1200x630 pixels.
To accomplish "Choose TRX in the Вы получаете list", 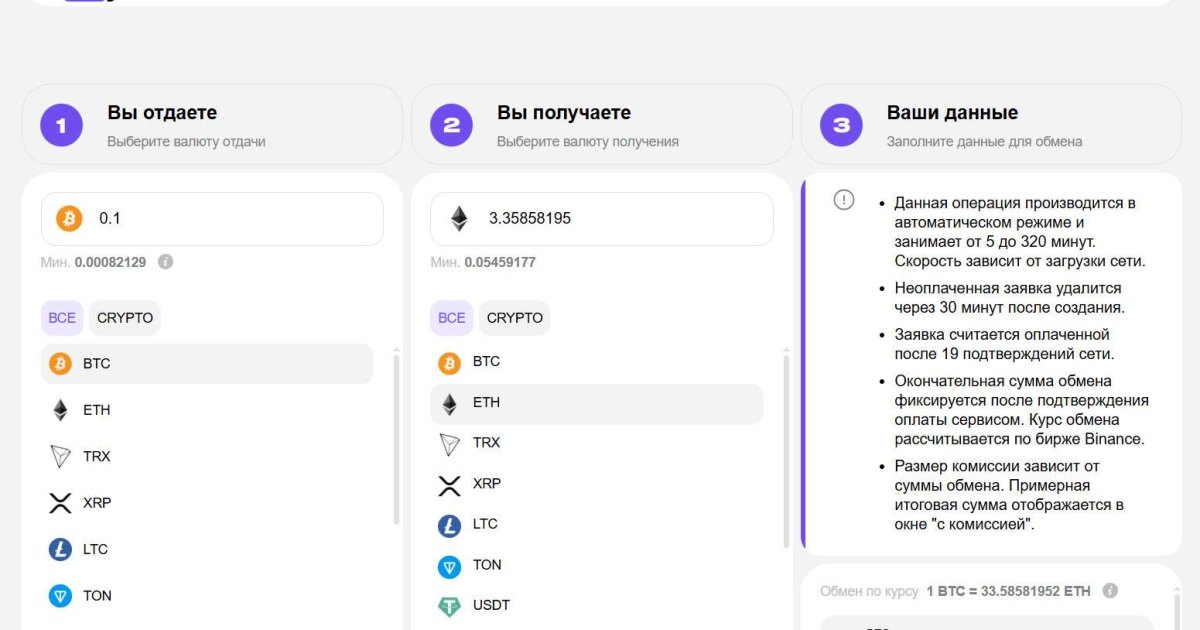I will pos(597,443).
